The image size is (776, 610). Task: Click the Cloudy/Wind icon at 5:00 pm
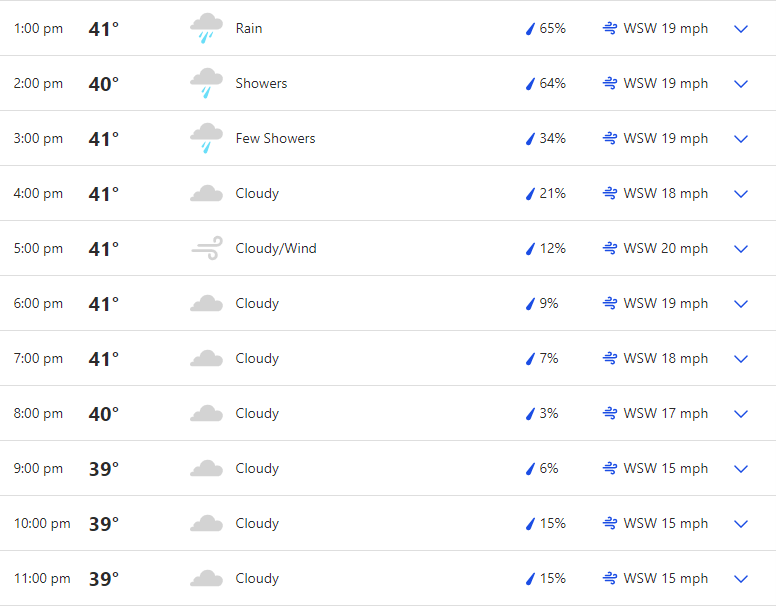pyautogui.click(x=207, y=248)
